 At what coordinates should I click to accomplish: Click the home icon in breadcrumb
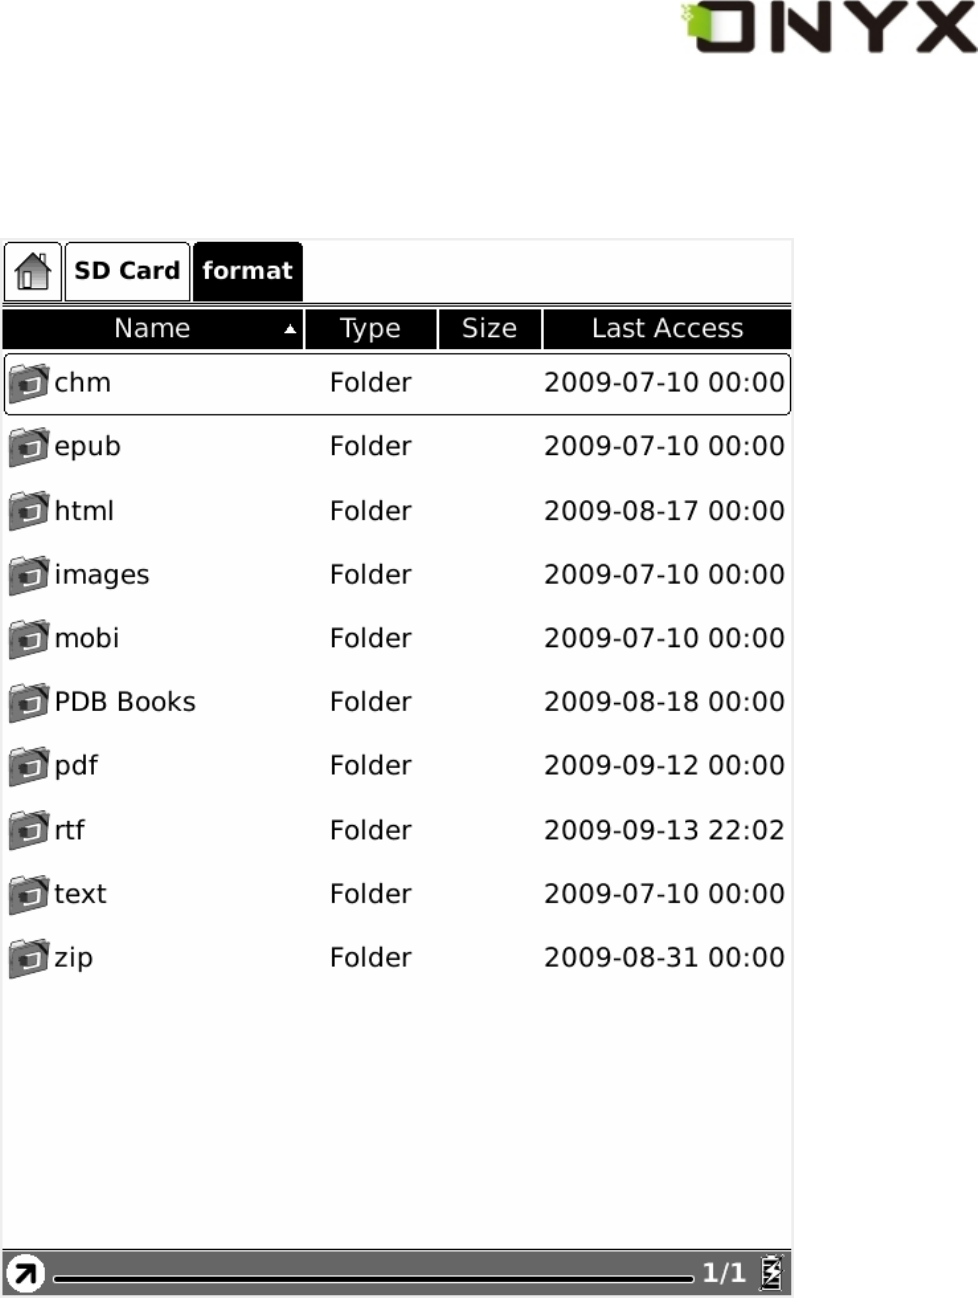tap(33, 271)
